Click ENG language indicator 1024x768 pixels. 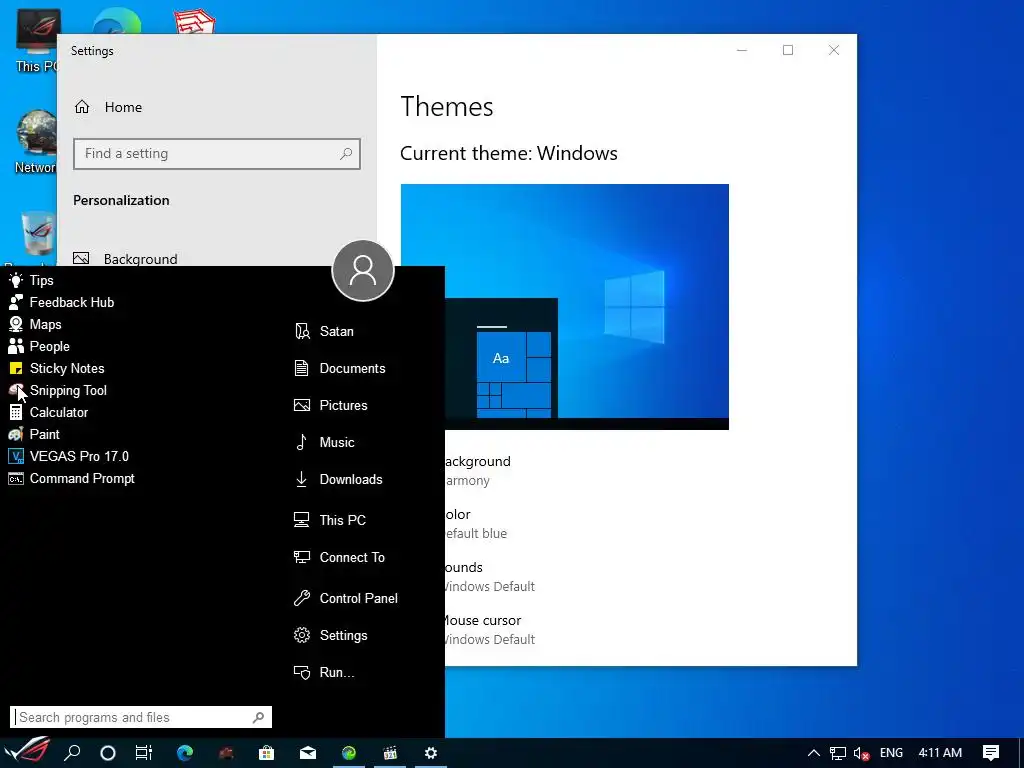pos(891,753)
